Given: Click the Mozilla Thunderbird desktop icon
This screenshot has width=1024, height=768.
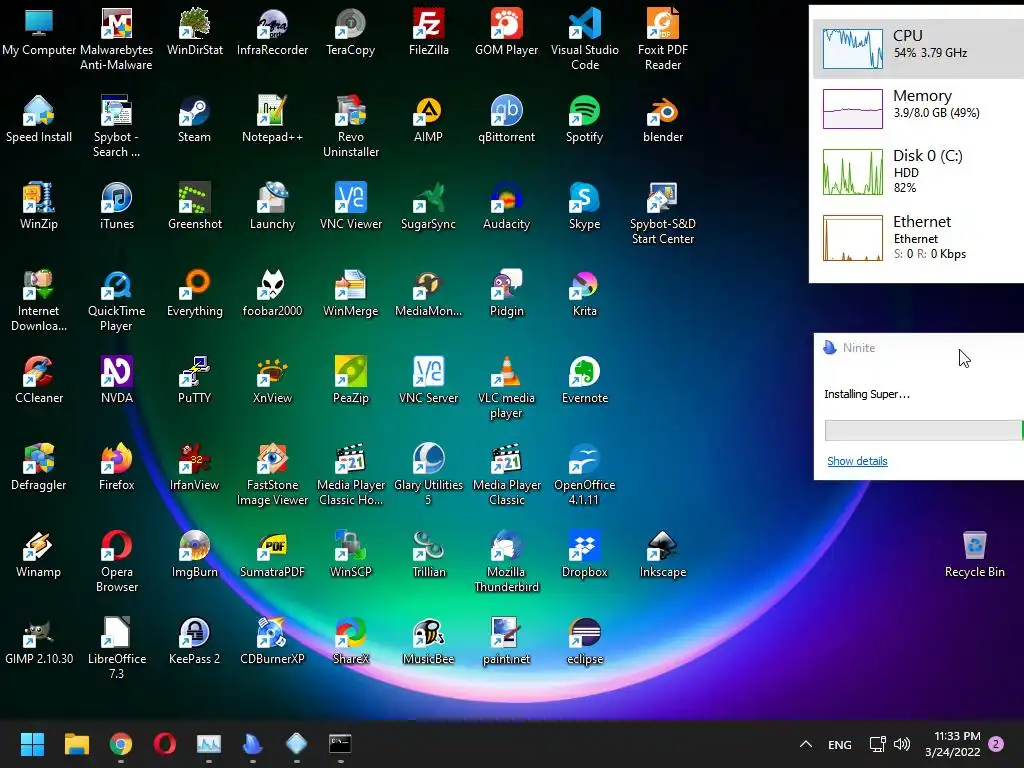Looking at the screenshot, I should (507, 560).
